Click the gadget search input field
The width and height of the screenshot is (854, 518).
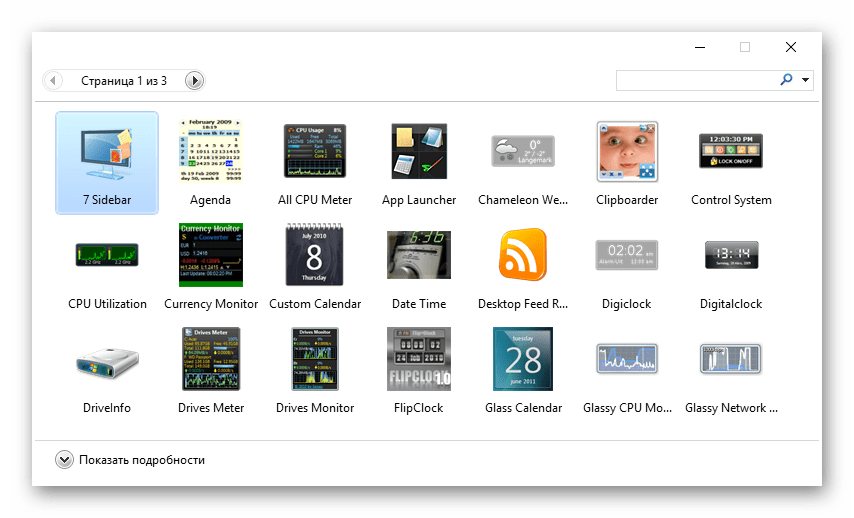[695, 80]
